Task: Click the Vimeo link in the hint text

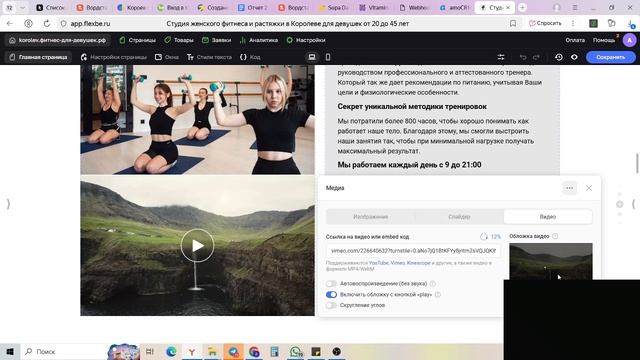Action: 398,263
